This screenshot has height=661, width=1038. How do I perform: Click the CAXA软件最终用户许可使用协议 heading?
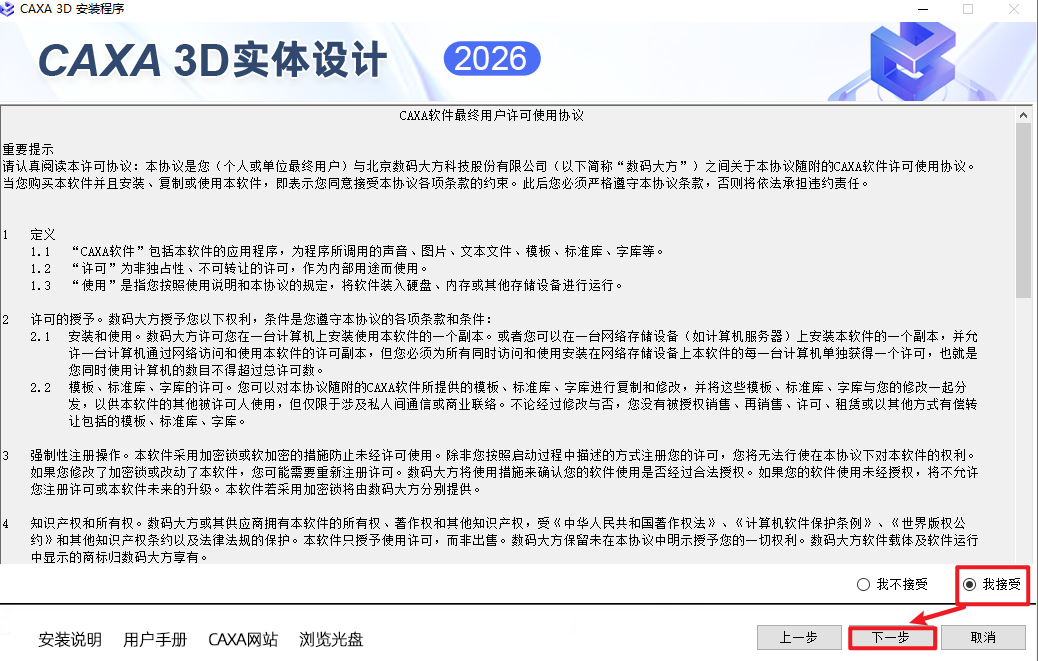pos(491,115)
